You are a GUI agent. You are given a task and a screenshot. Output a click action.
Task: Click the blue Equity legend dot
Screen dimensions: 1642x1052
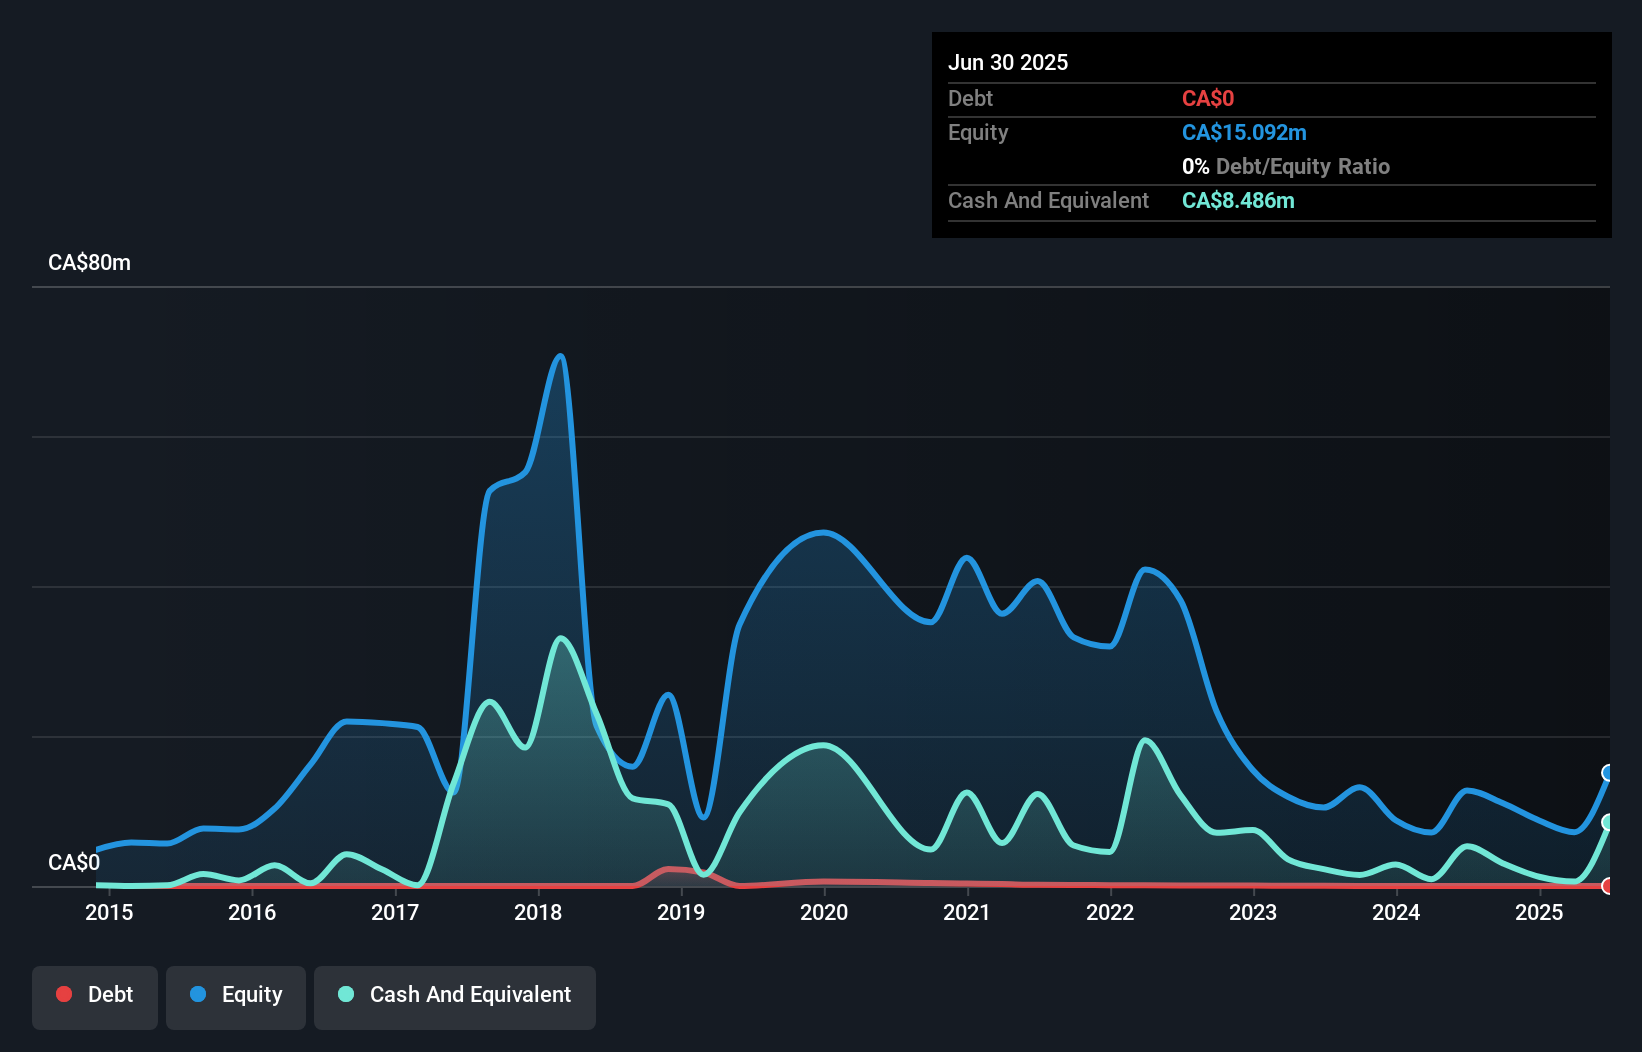[x=198, y=994]
